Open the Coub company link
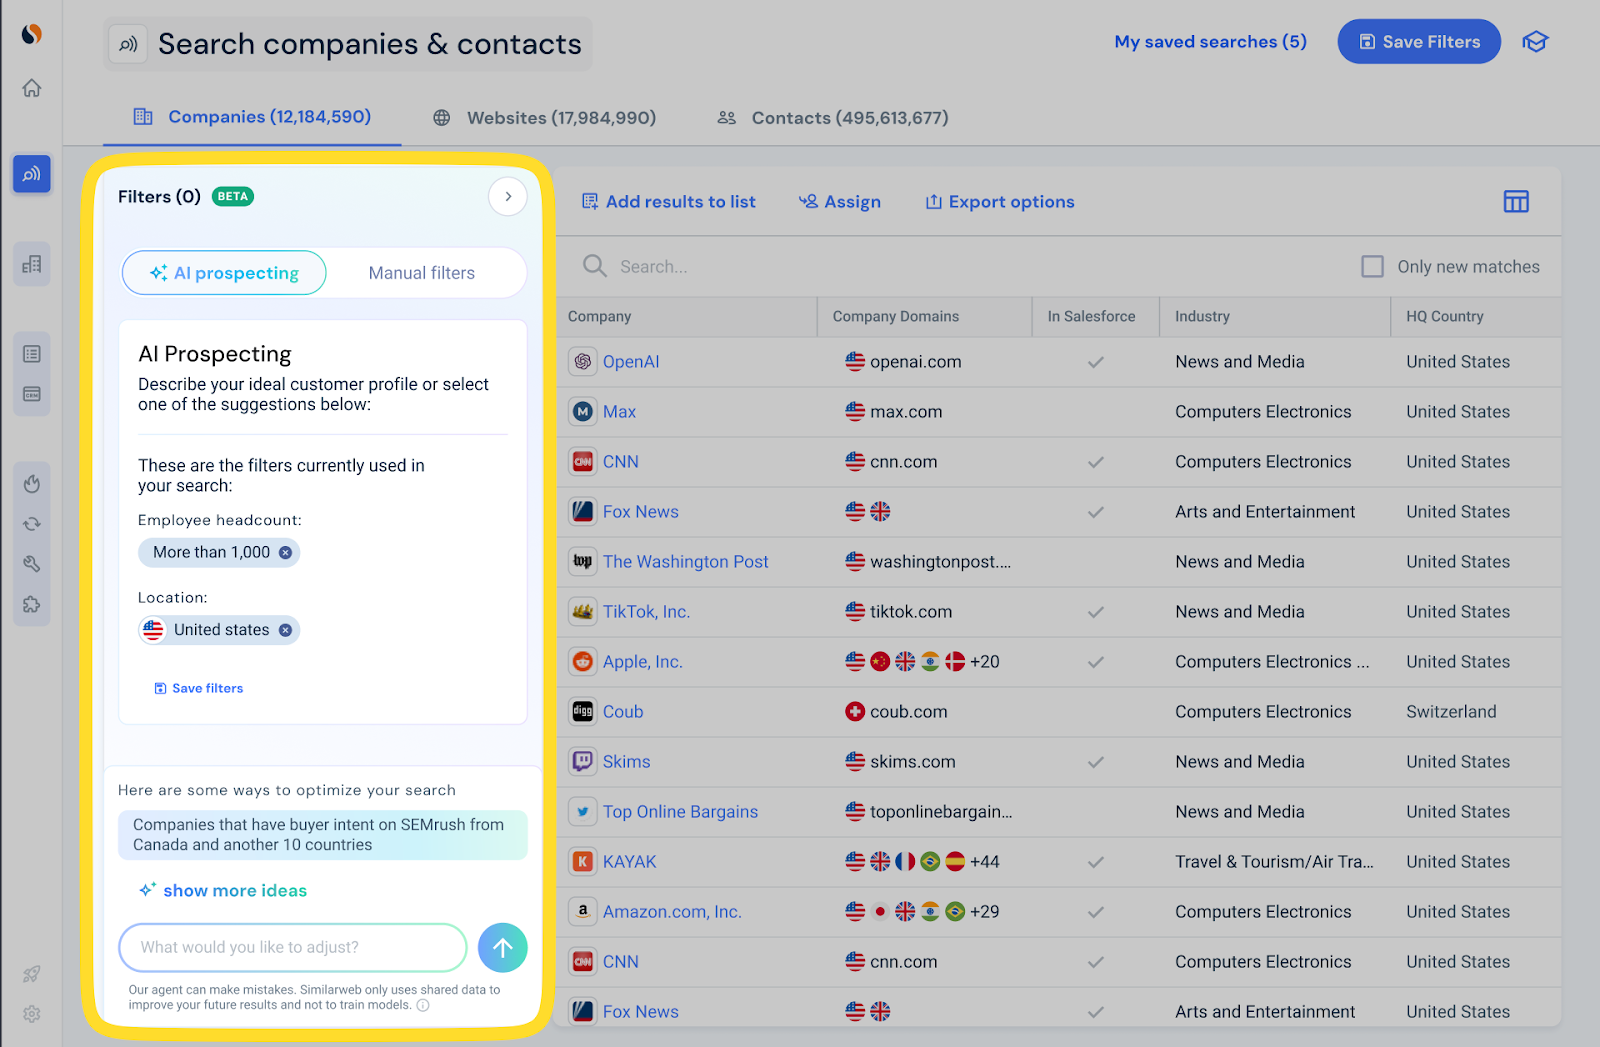 coord(623,711)
